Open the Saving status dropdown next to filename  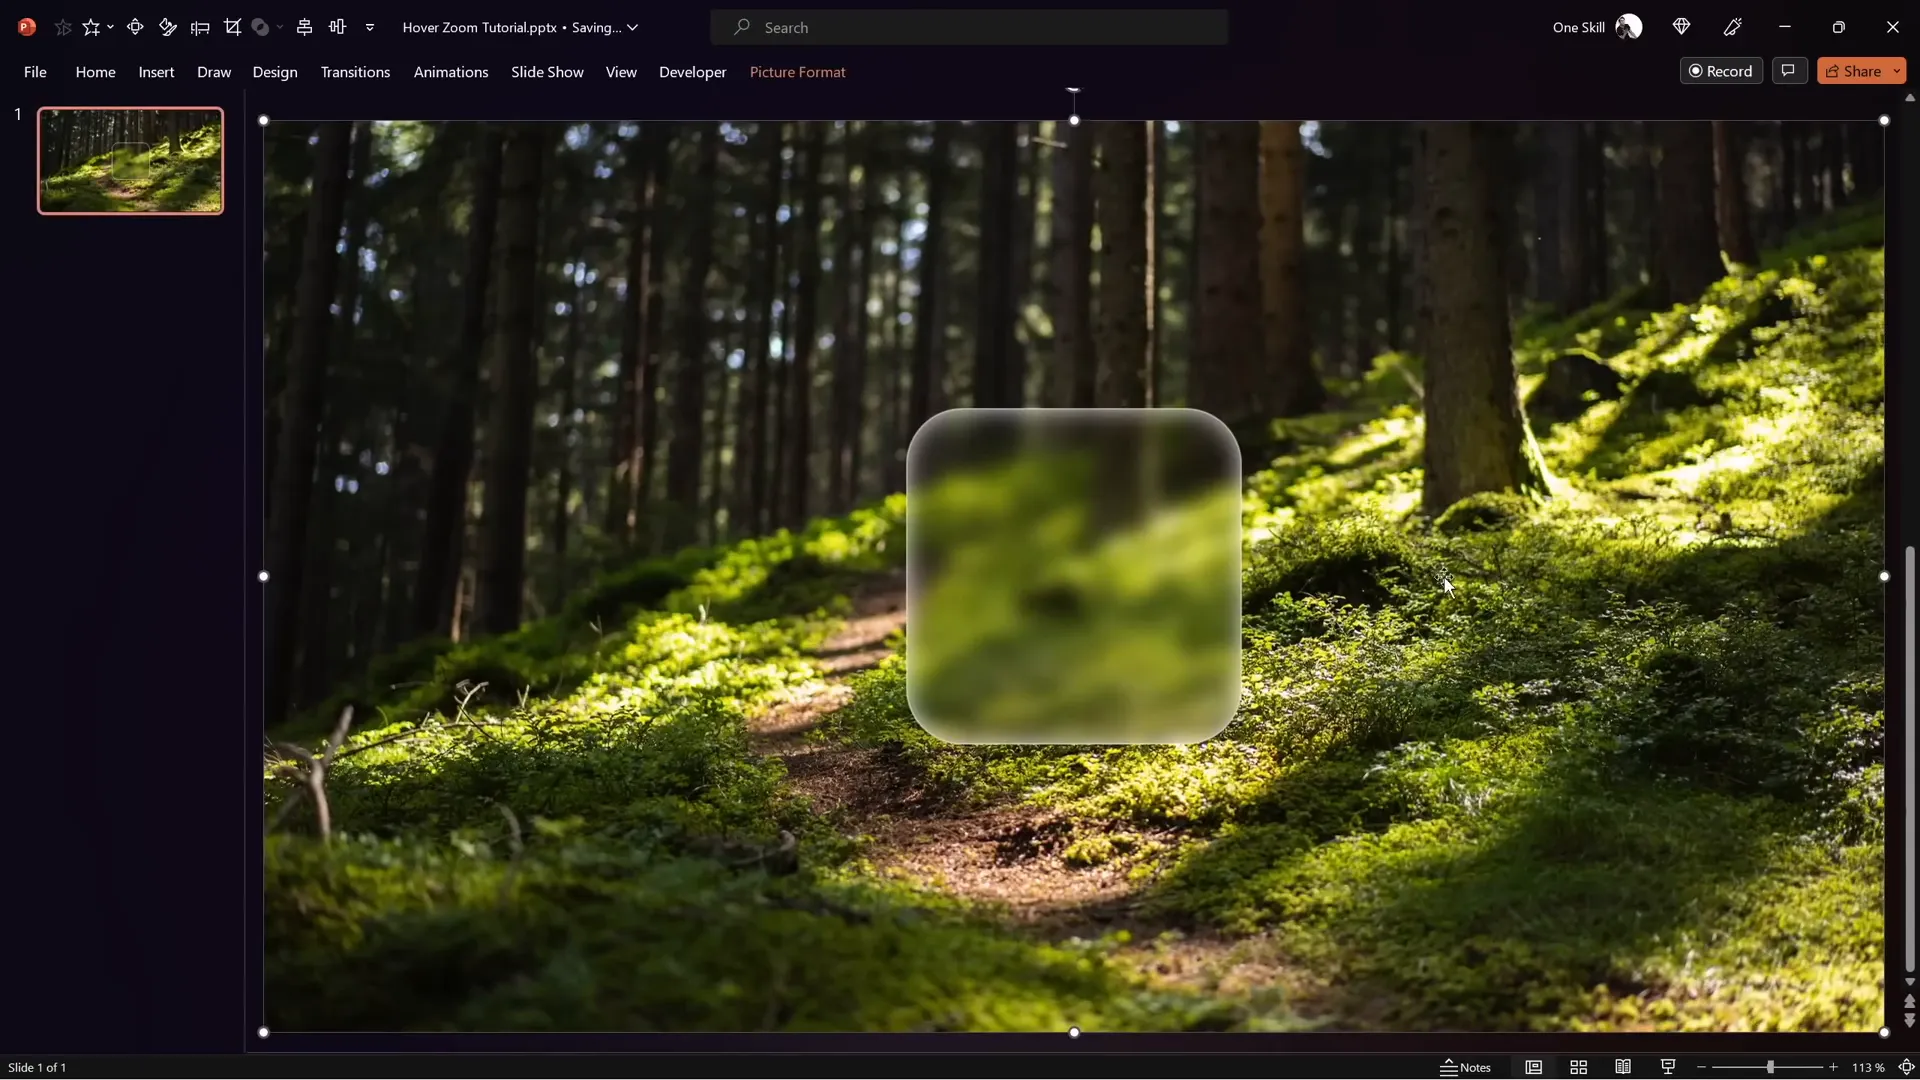(634, 27)
